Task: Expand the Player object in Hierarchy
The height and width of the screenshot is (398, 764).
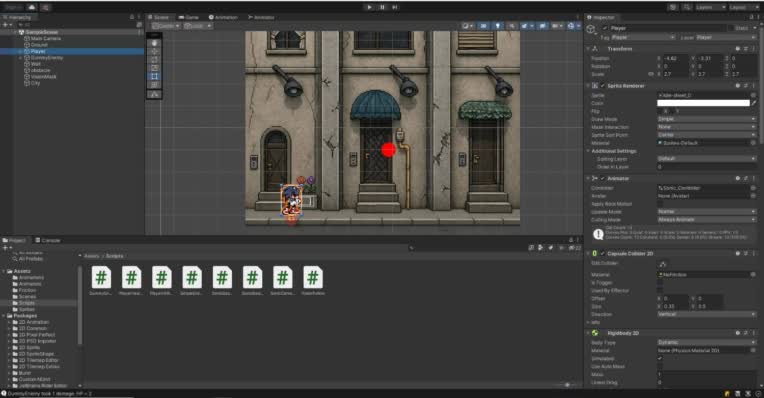Action: click(x=20, y=51)
